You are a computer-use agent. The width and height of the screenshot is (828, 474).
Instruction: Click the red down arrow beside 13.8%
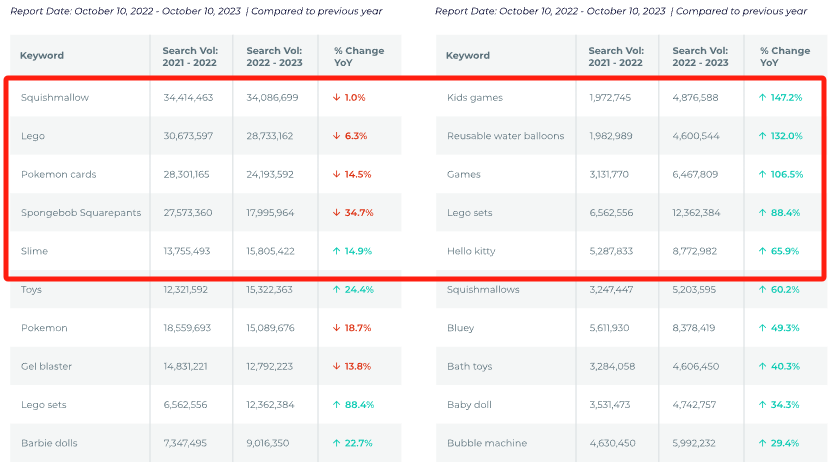click(336, 366)
